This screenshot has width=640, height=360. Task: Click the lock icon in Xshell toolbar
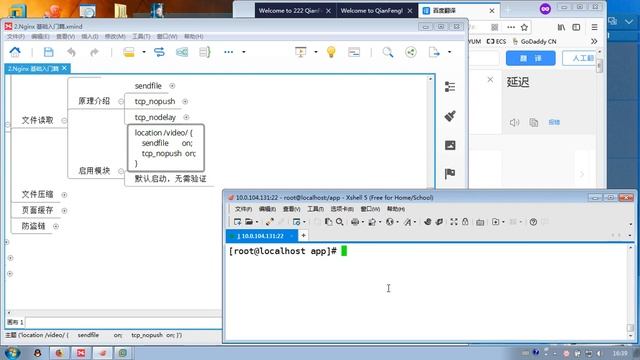coord(465,222)
